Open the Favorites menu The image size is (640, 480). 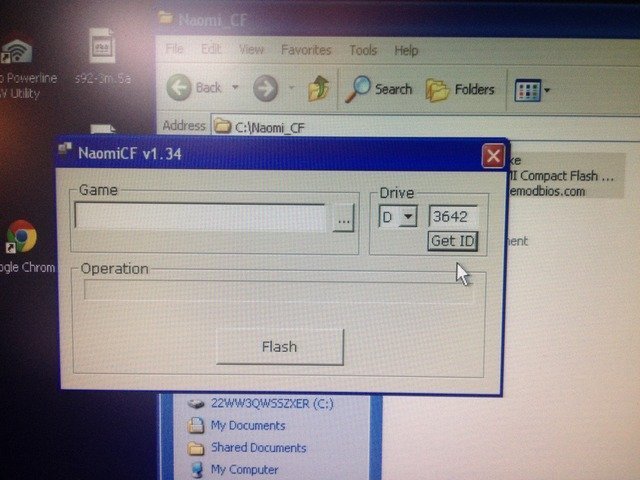306,49
